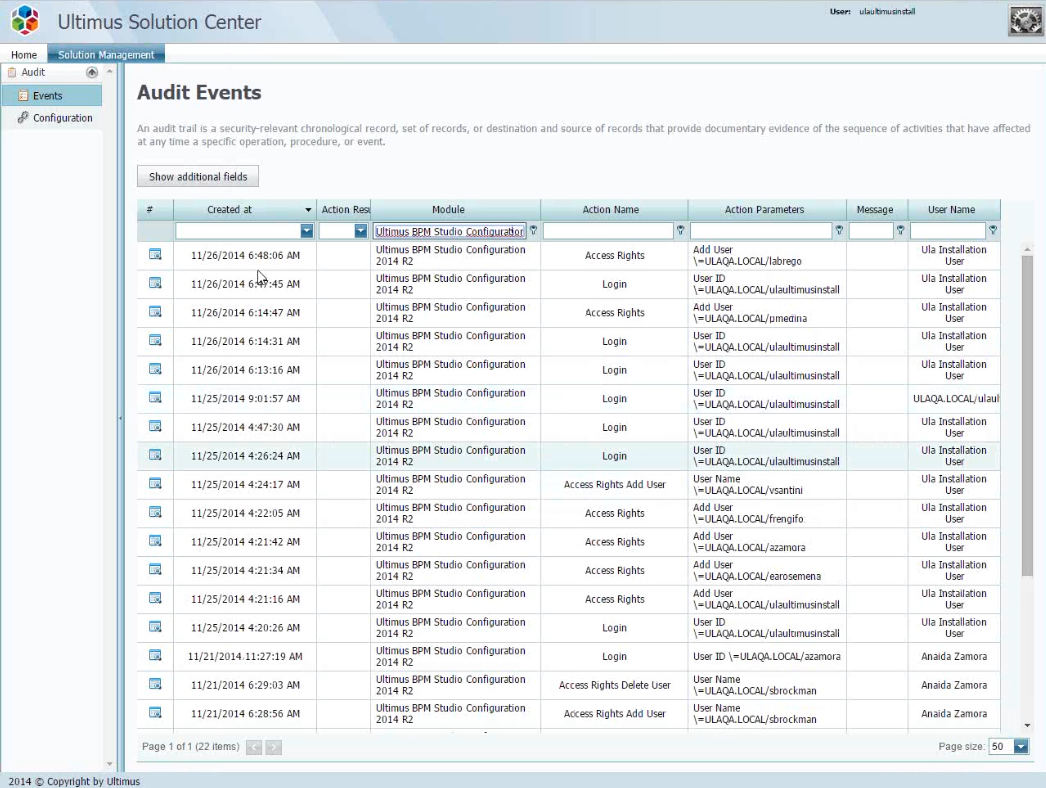Open the Action Result filter dropdown

pyautogui.click(x=361, y=231)
